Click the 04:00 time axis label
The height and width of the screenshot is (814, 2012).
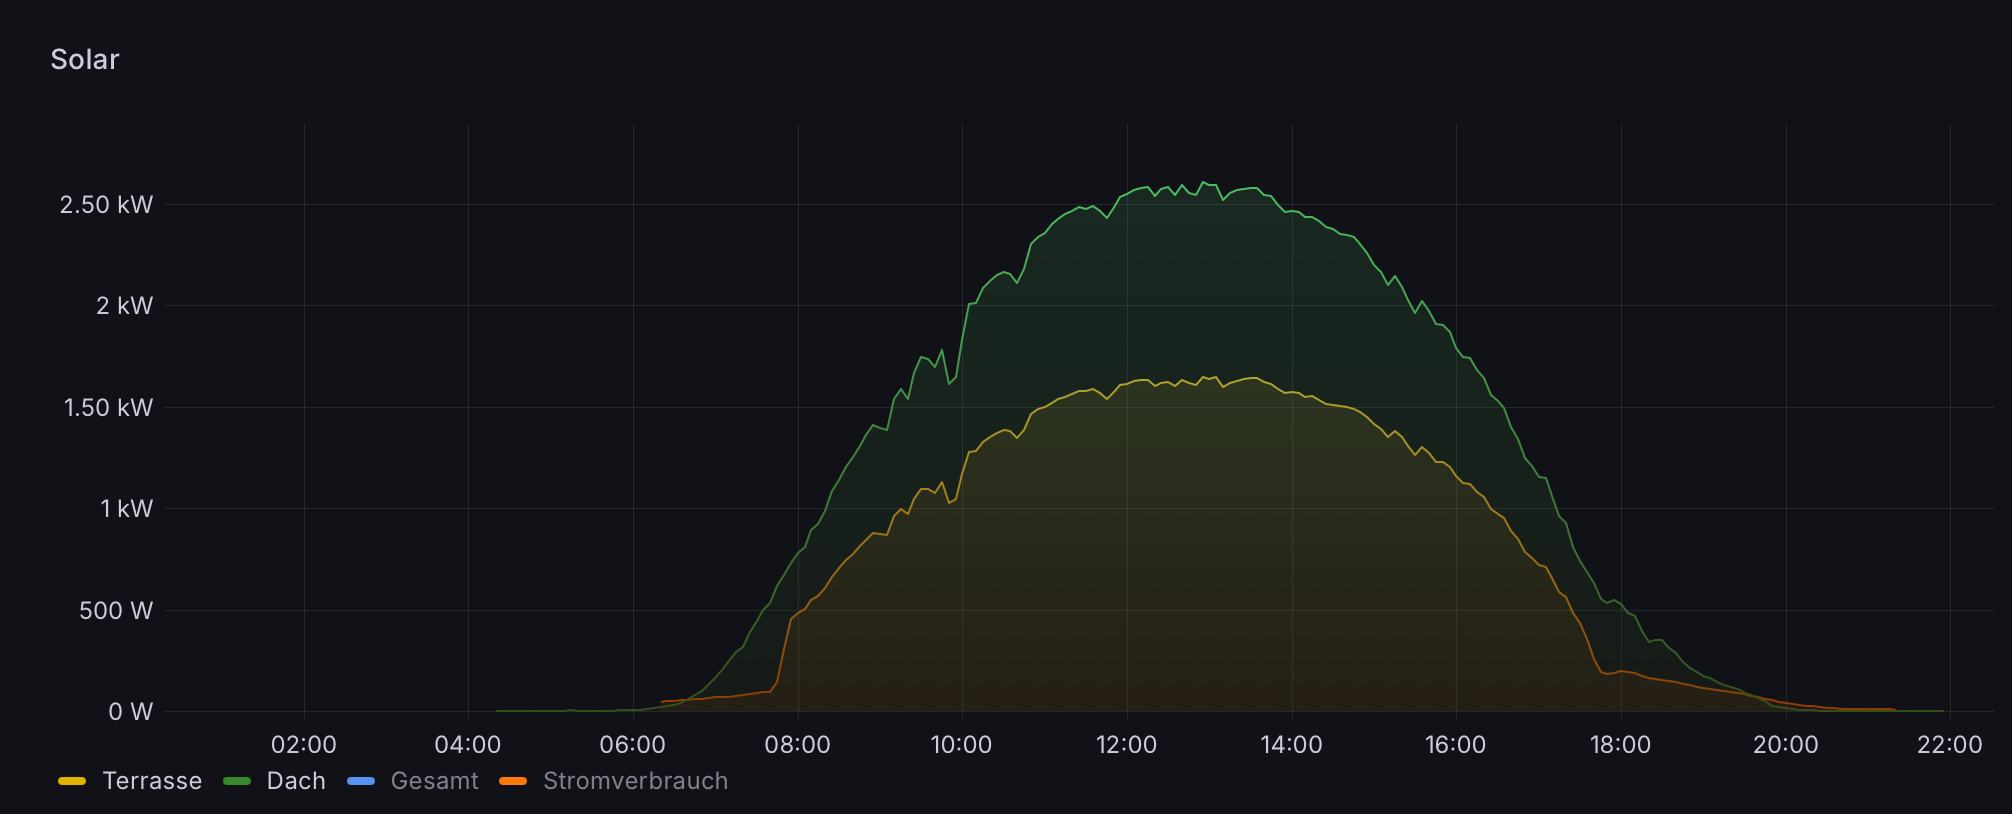468,745
